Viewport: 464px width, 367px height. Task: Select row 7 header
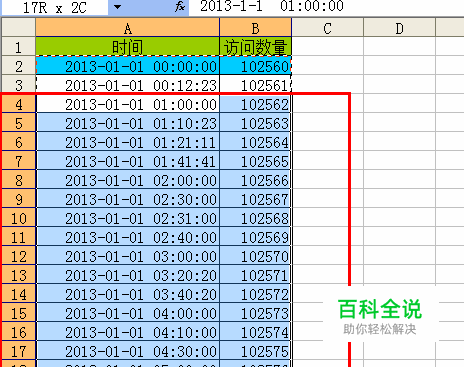[x=19, y=161]
